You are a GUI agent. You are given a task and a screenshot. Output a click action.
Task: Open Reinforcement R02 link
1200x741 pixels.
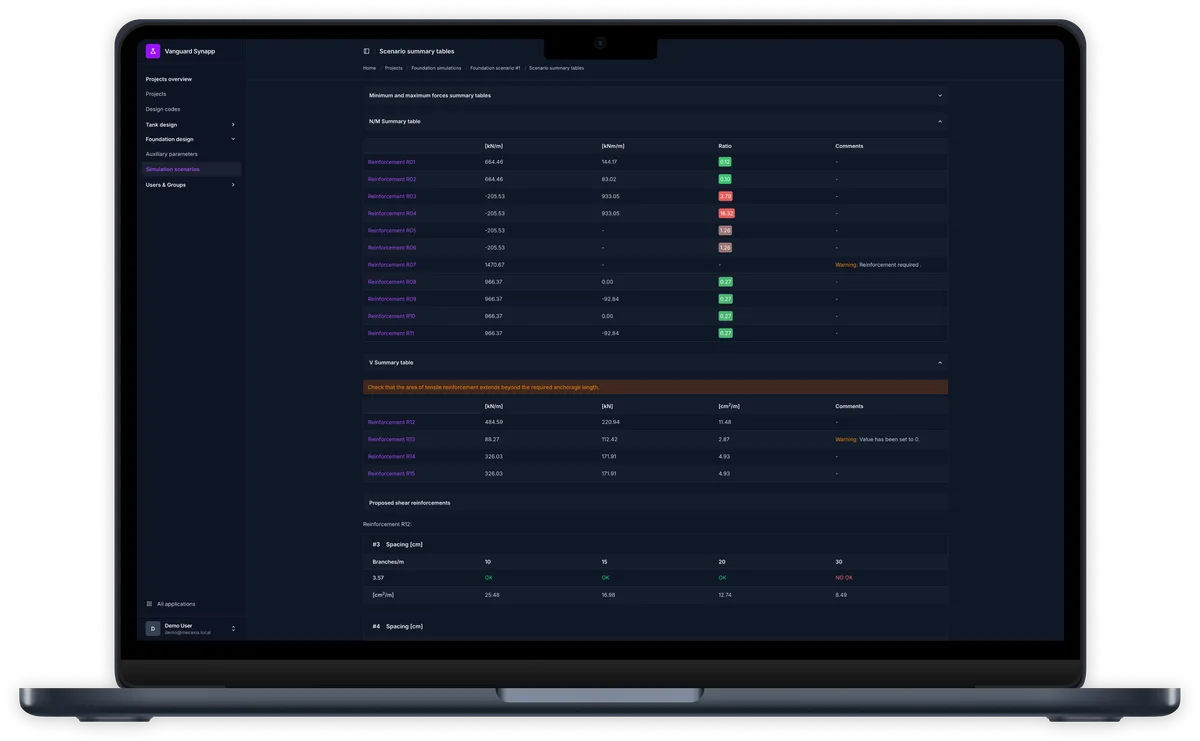click(391, 179)
